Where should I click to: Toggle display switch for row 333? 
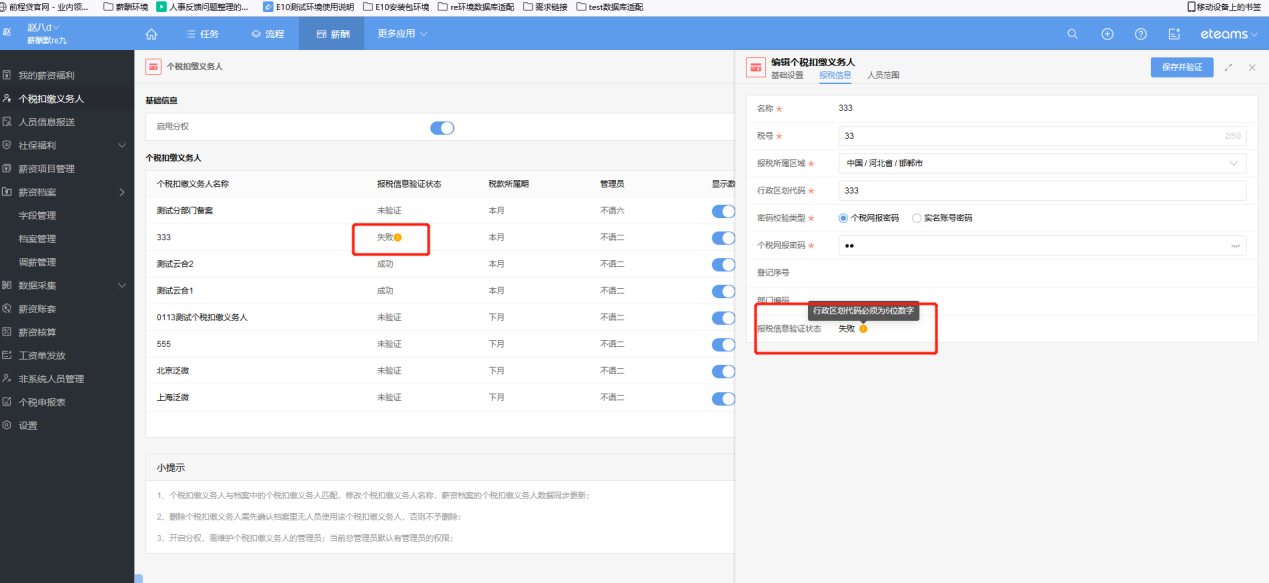click(723, 237)
